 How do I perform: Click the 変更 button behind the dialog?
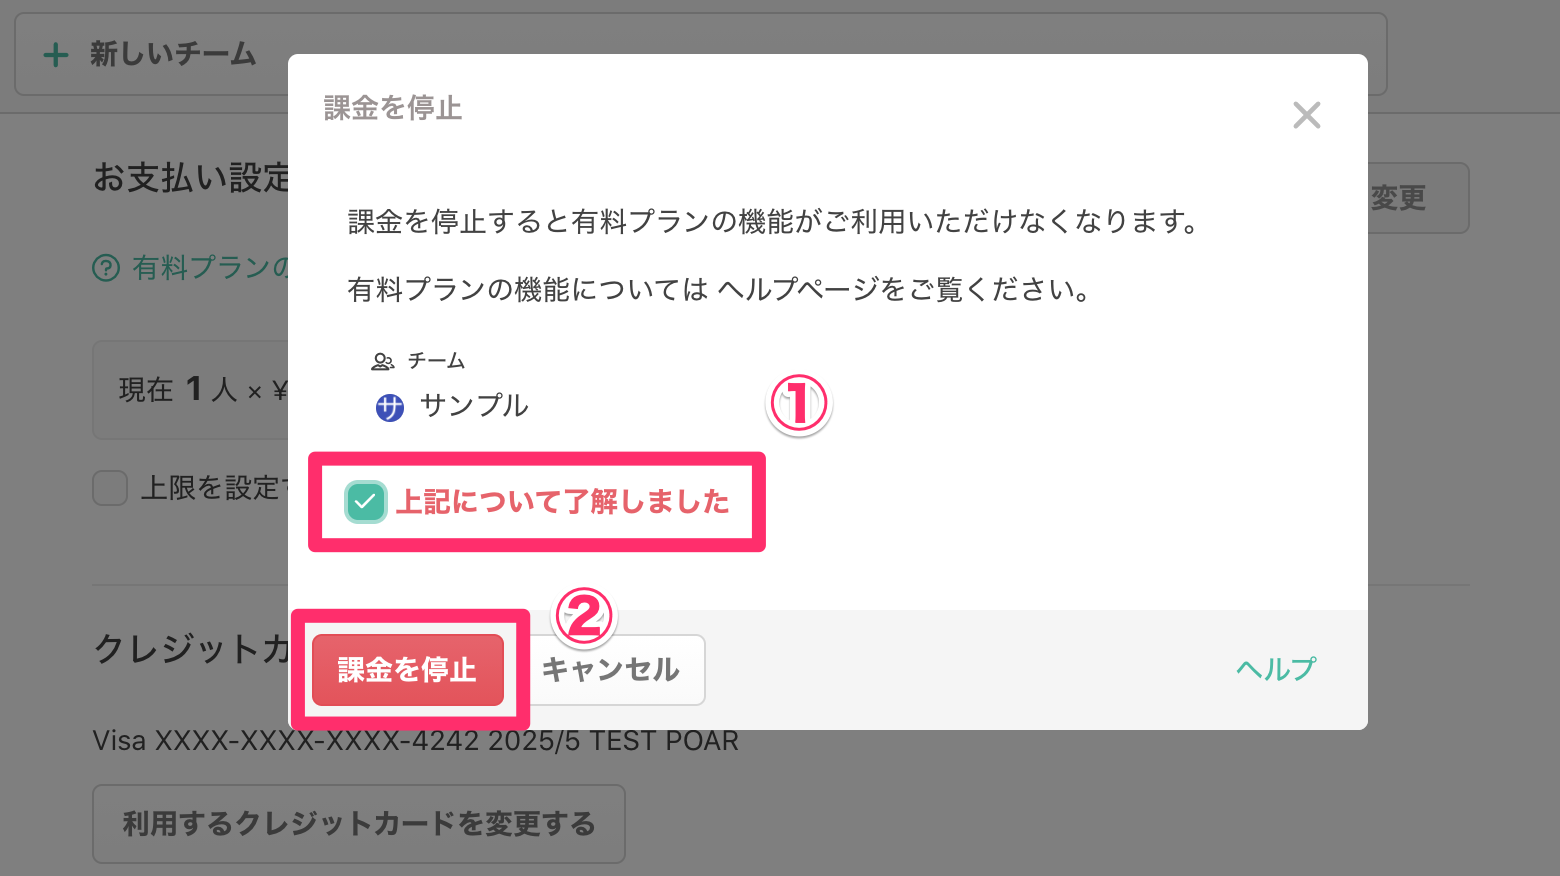click(x=1410, y=198)
